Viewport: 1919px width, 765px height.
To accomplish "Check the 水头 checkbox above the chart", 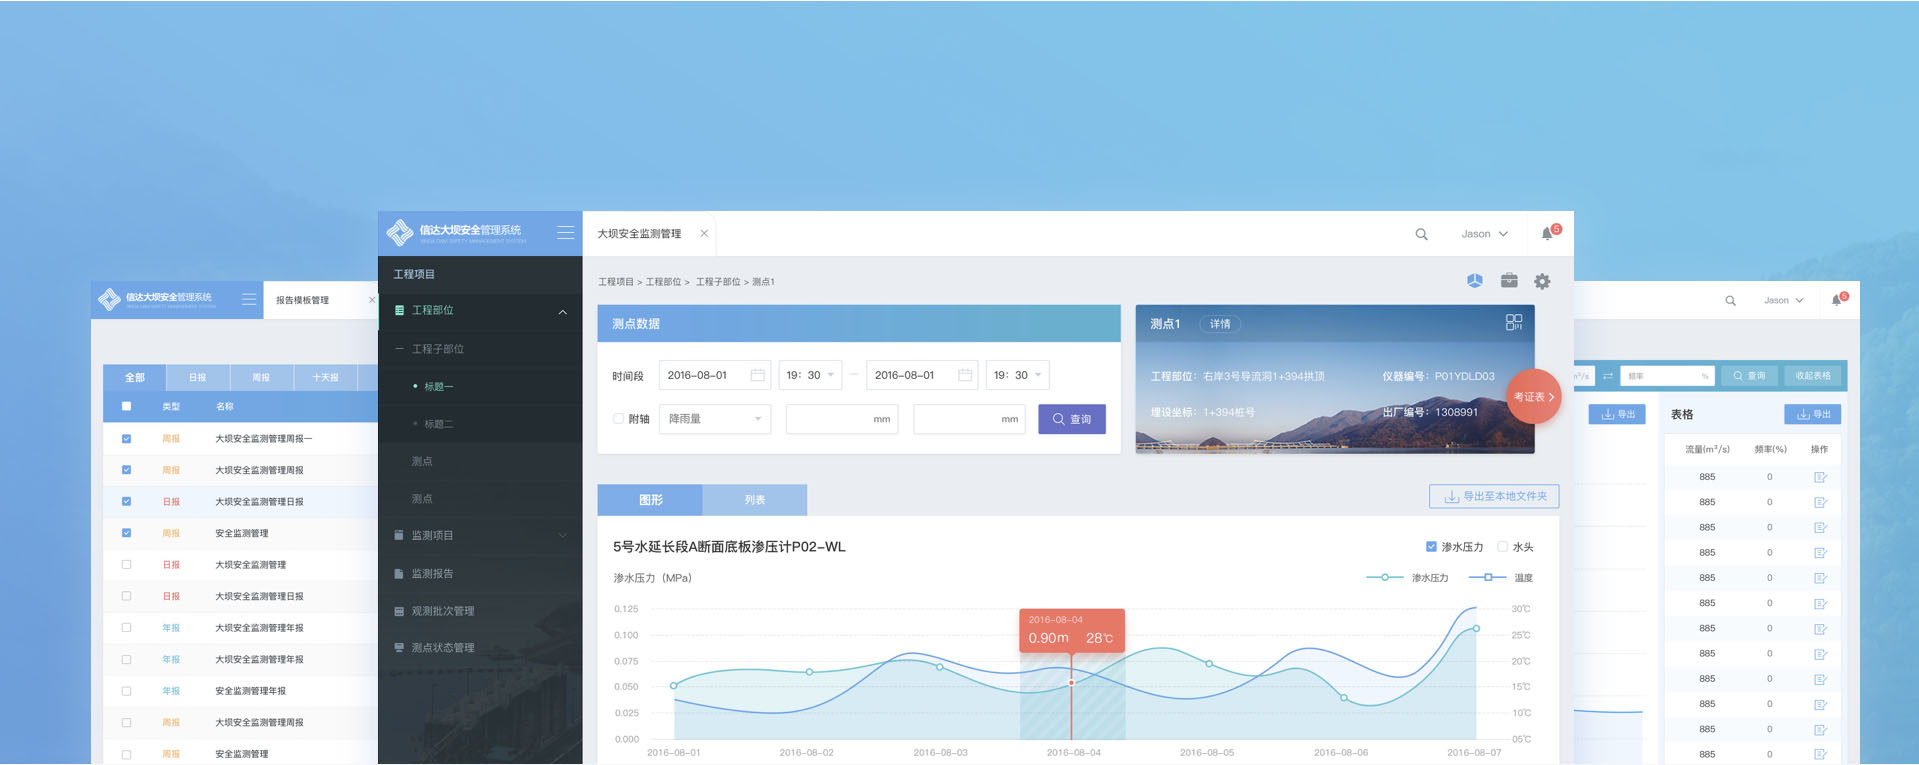I will point(1502,546).
